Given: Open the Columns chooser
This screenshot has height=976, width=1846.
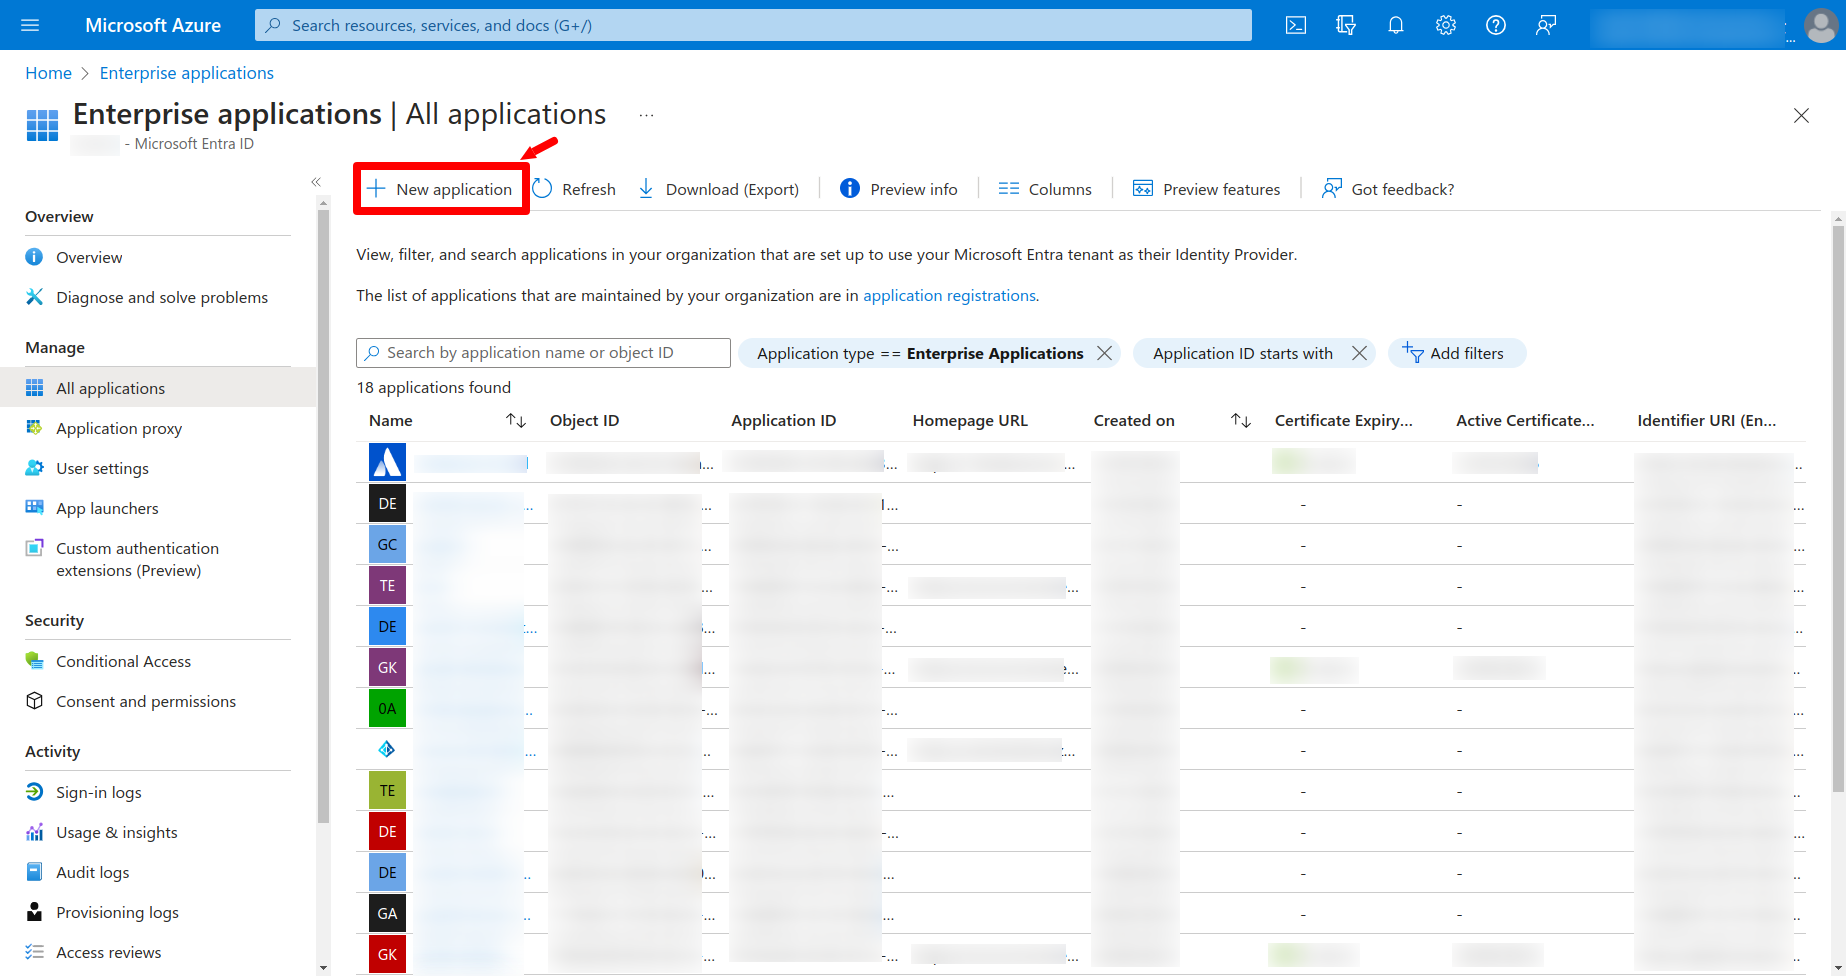Looking at the screenshot, I should pos(1045,189).
